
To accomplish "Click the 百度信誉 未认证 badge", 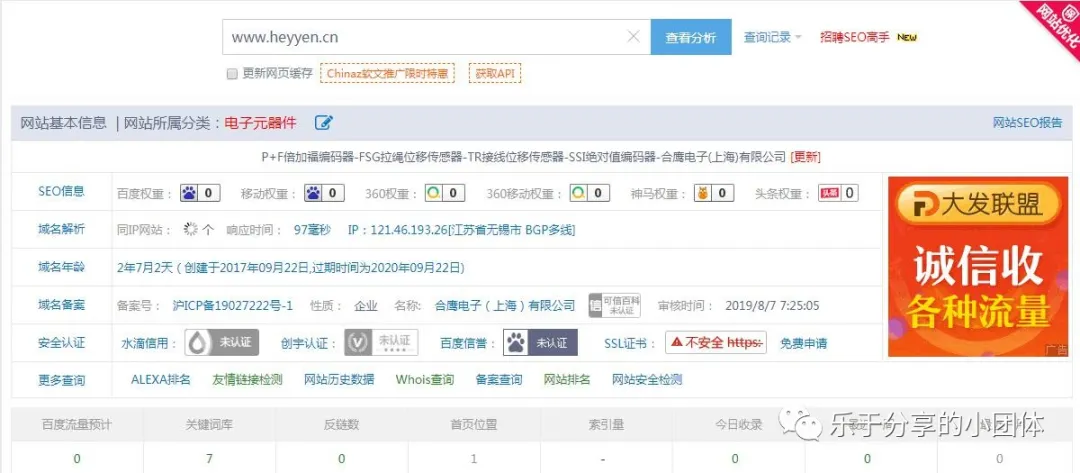I will point(541,342).
